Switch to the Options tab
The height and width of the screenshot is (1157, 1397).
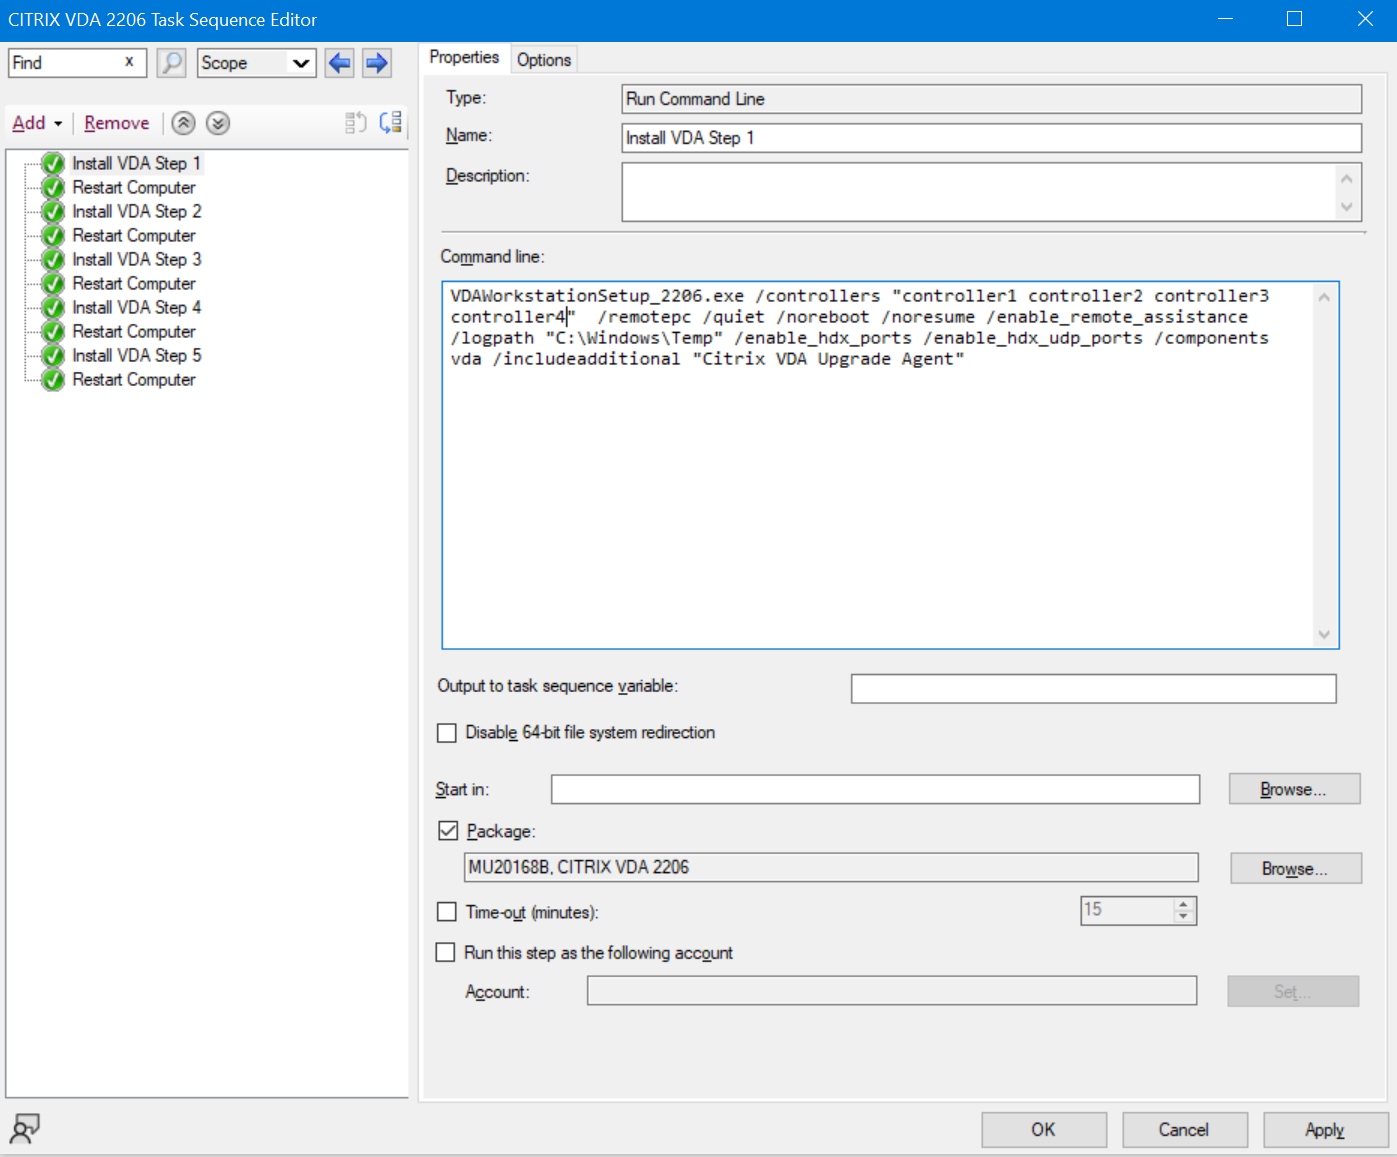pos(544,60)
